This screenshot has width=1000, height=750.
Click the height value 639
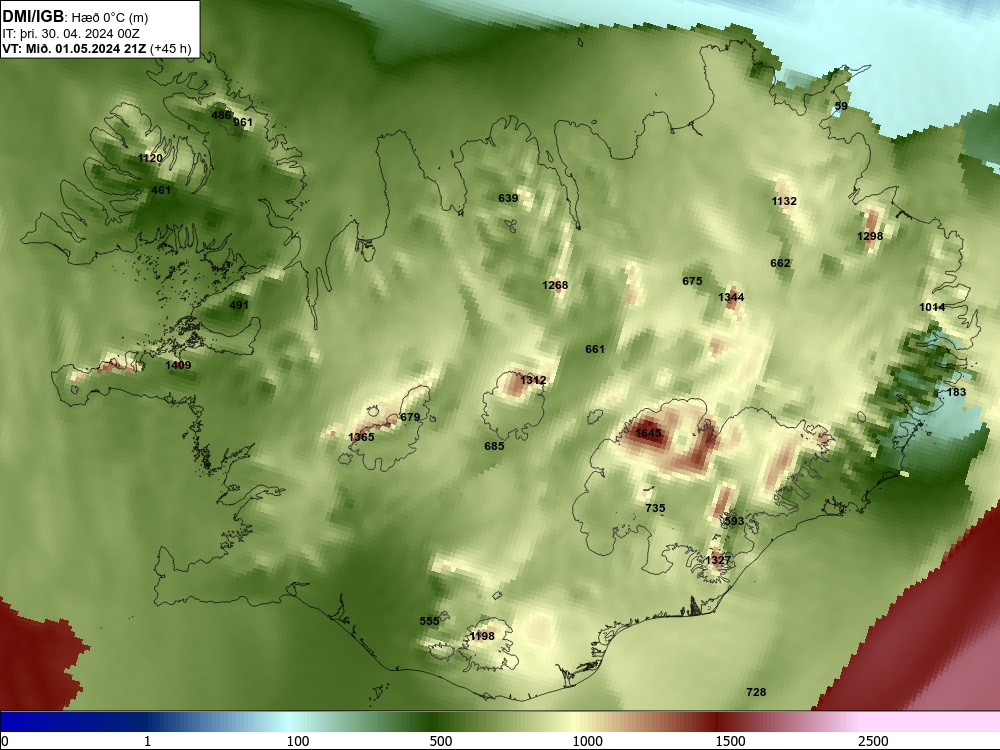[508, 198]
